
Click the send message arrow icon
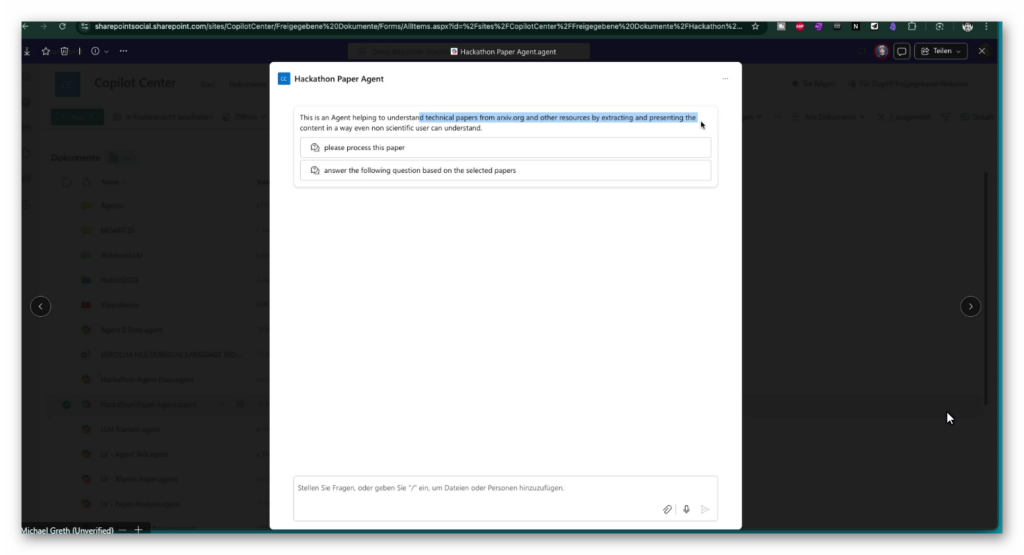pyautogui.click(x=705, y=509)
